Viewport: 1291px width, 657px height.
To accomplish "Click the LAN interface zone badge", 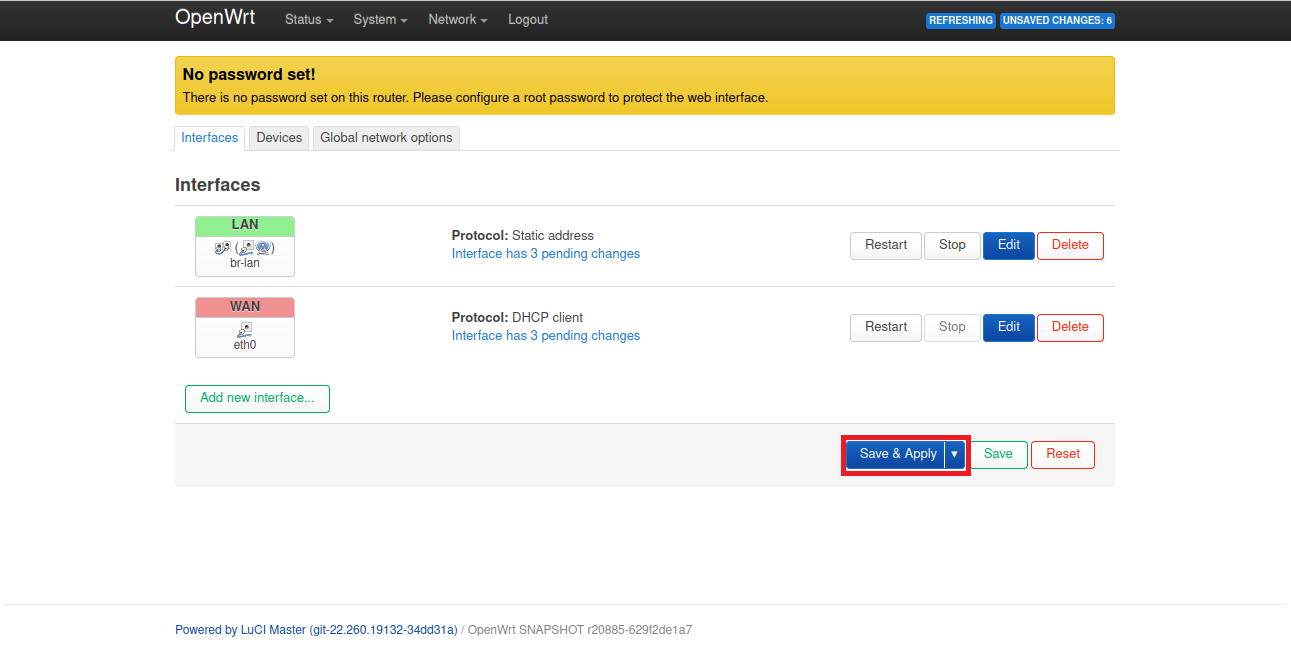I will tap(245, 225).
